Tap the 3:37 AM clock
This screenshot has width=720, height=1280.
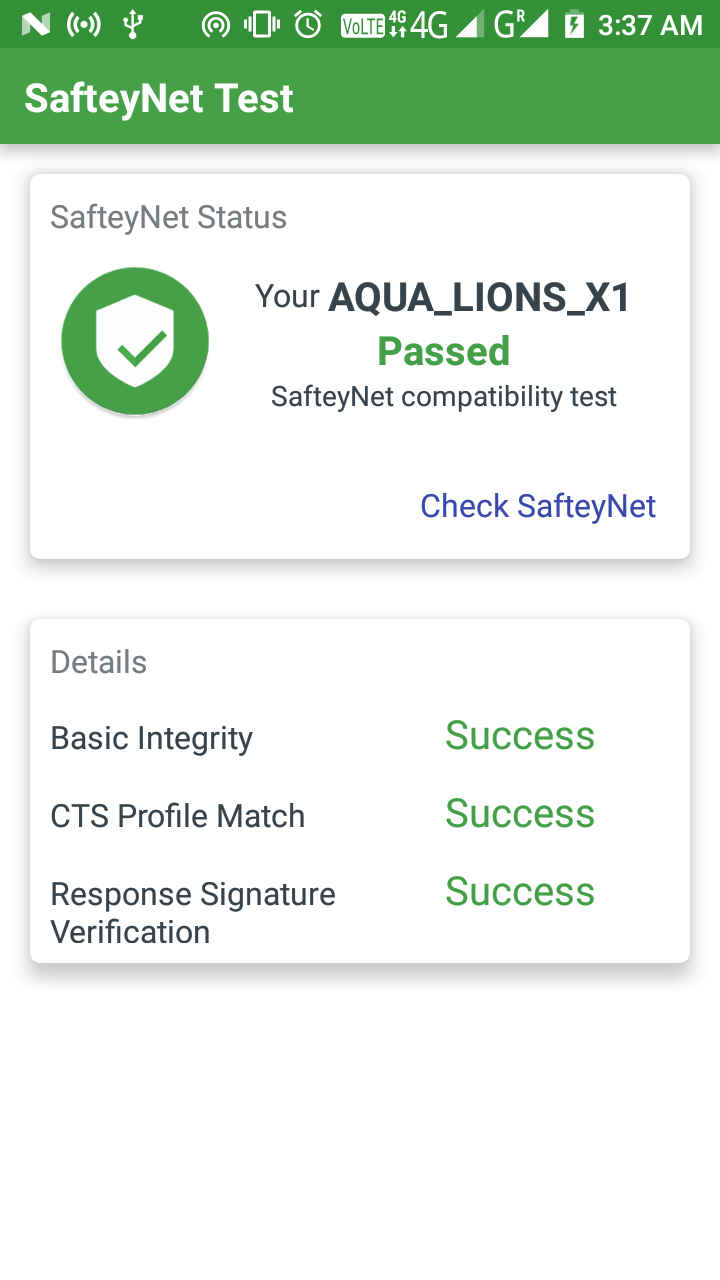coord(650,25)
